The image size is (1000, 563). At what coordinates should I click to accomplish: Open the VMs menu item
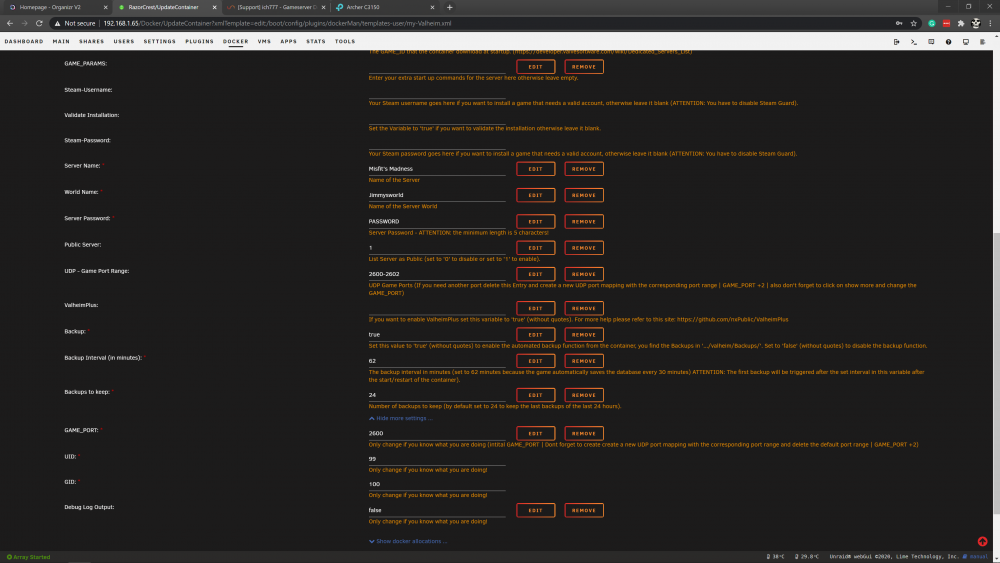[x=264, y=41]
